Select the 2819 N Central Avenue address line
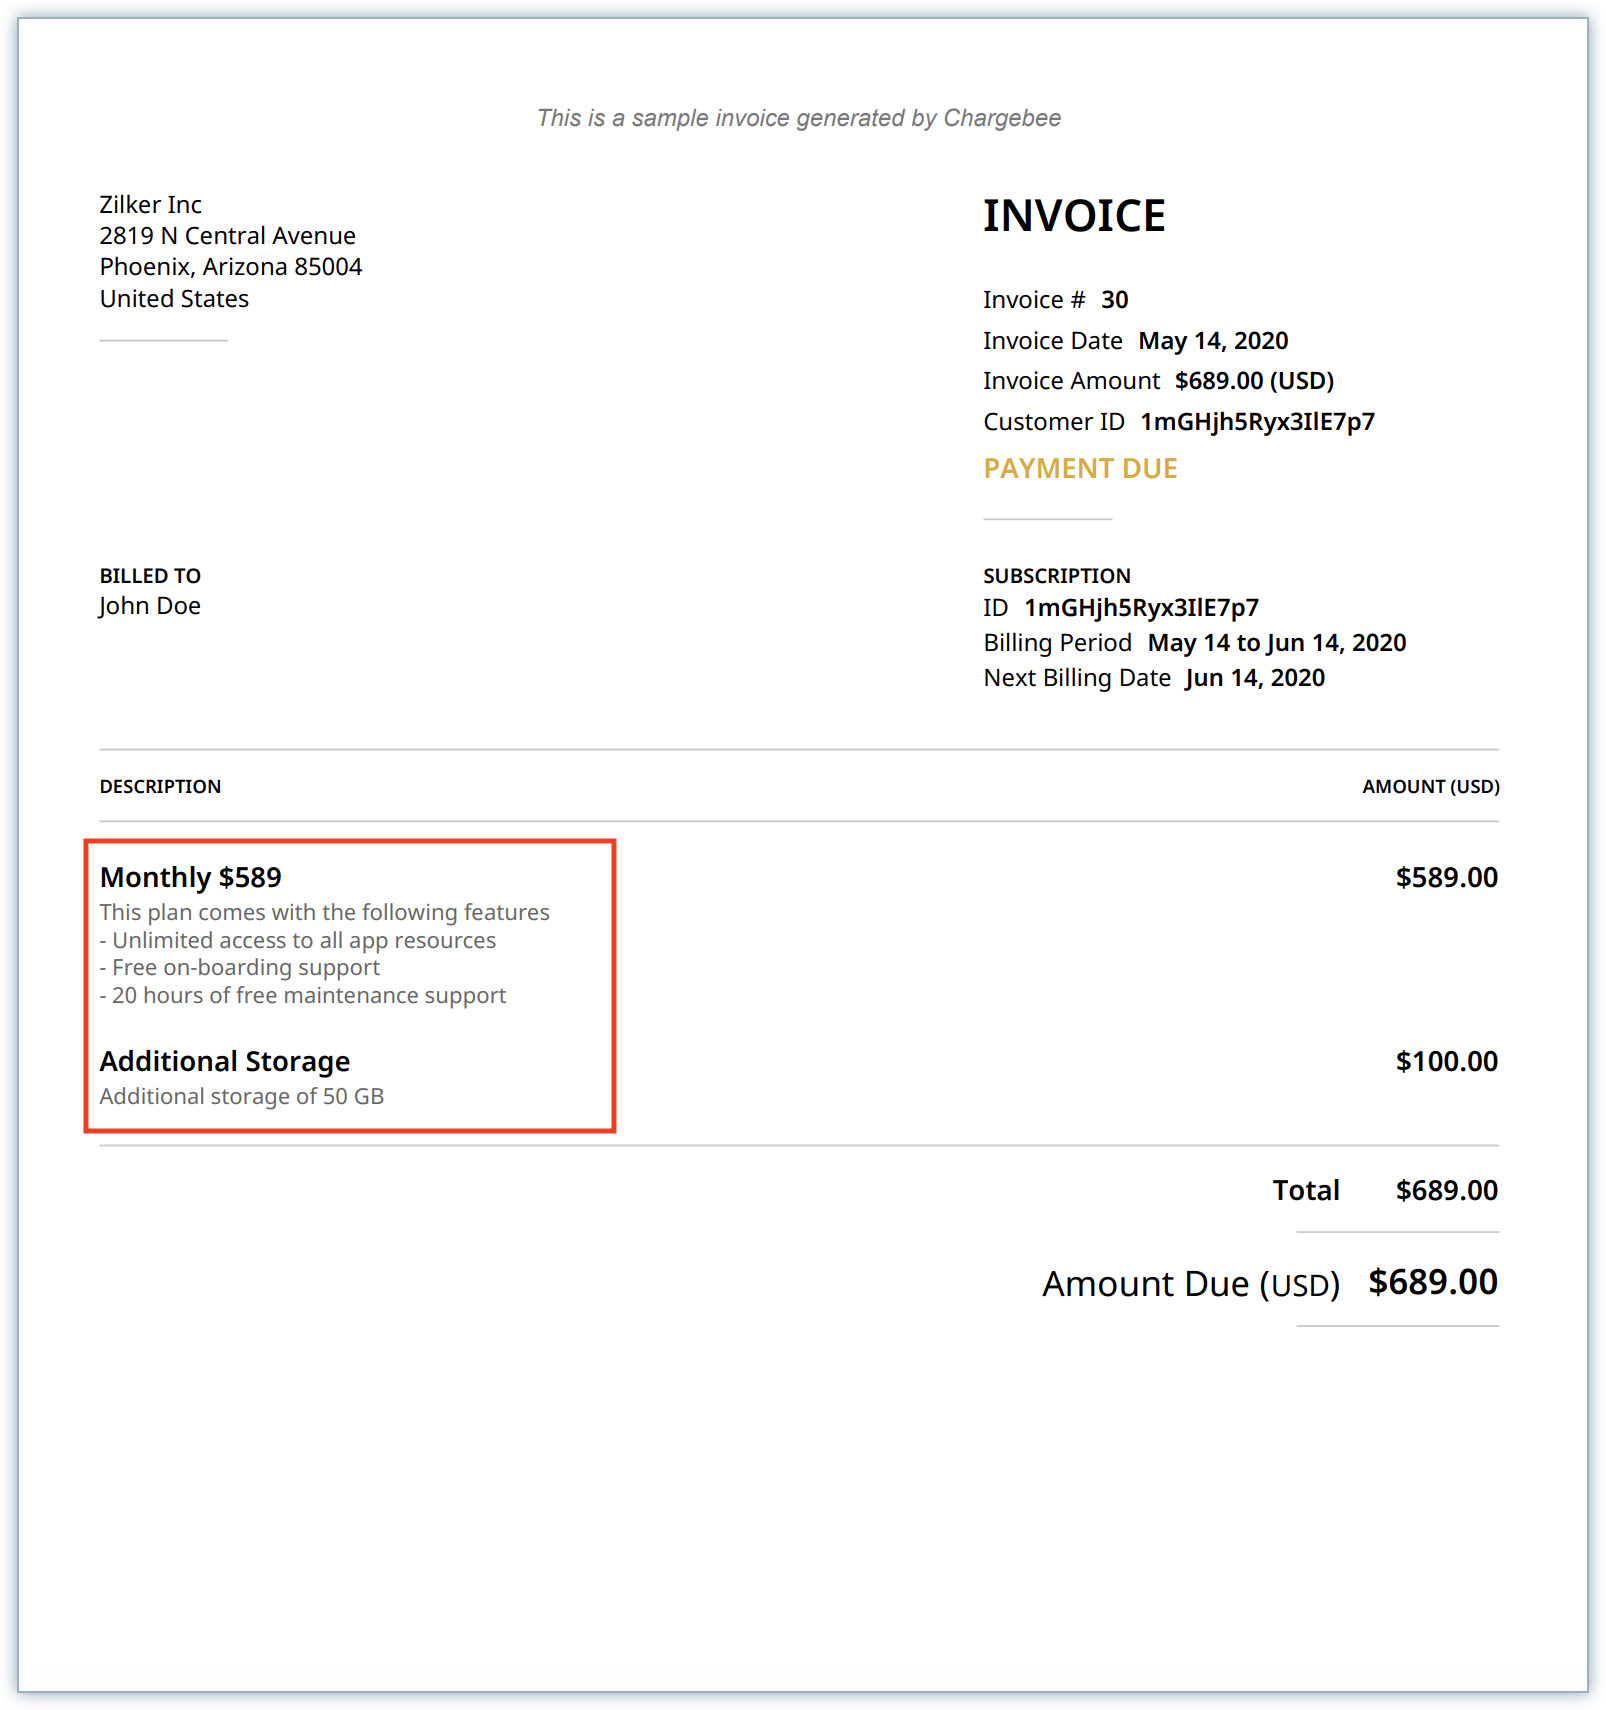 (227, 236)
